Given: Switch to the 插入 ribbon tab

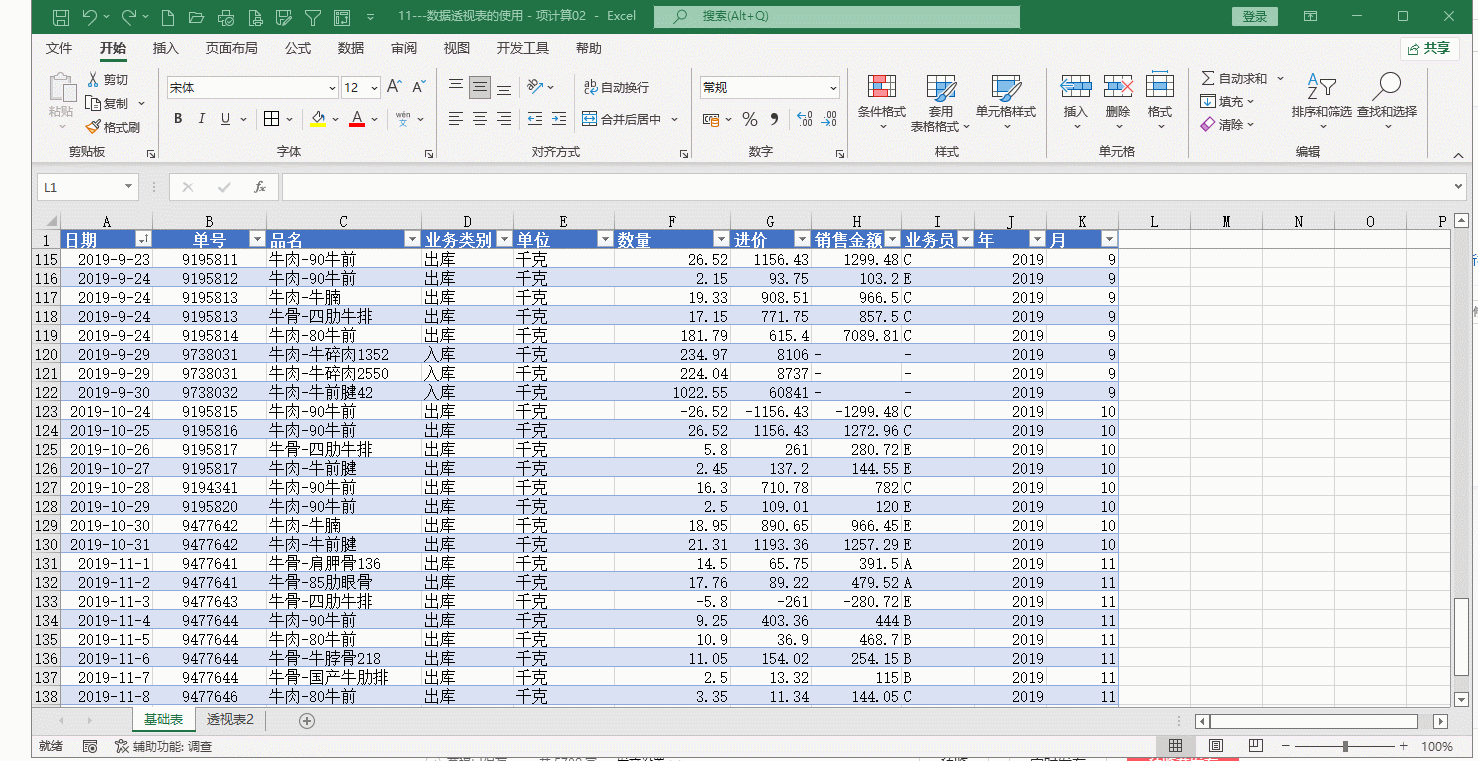Looking at the screenshot, I should [x=165, y=48].
